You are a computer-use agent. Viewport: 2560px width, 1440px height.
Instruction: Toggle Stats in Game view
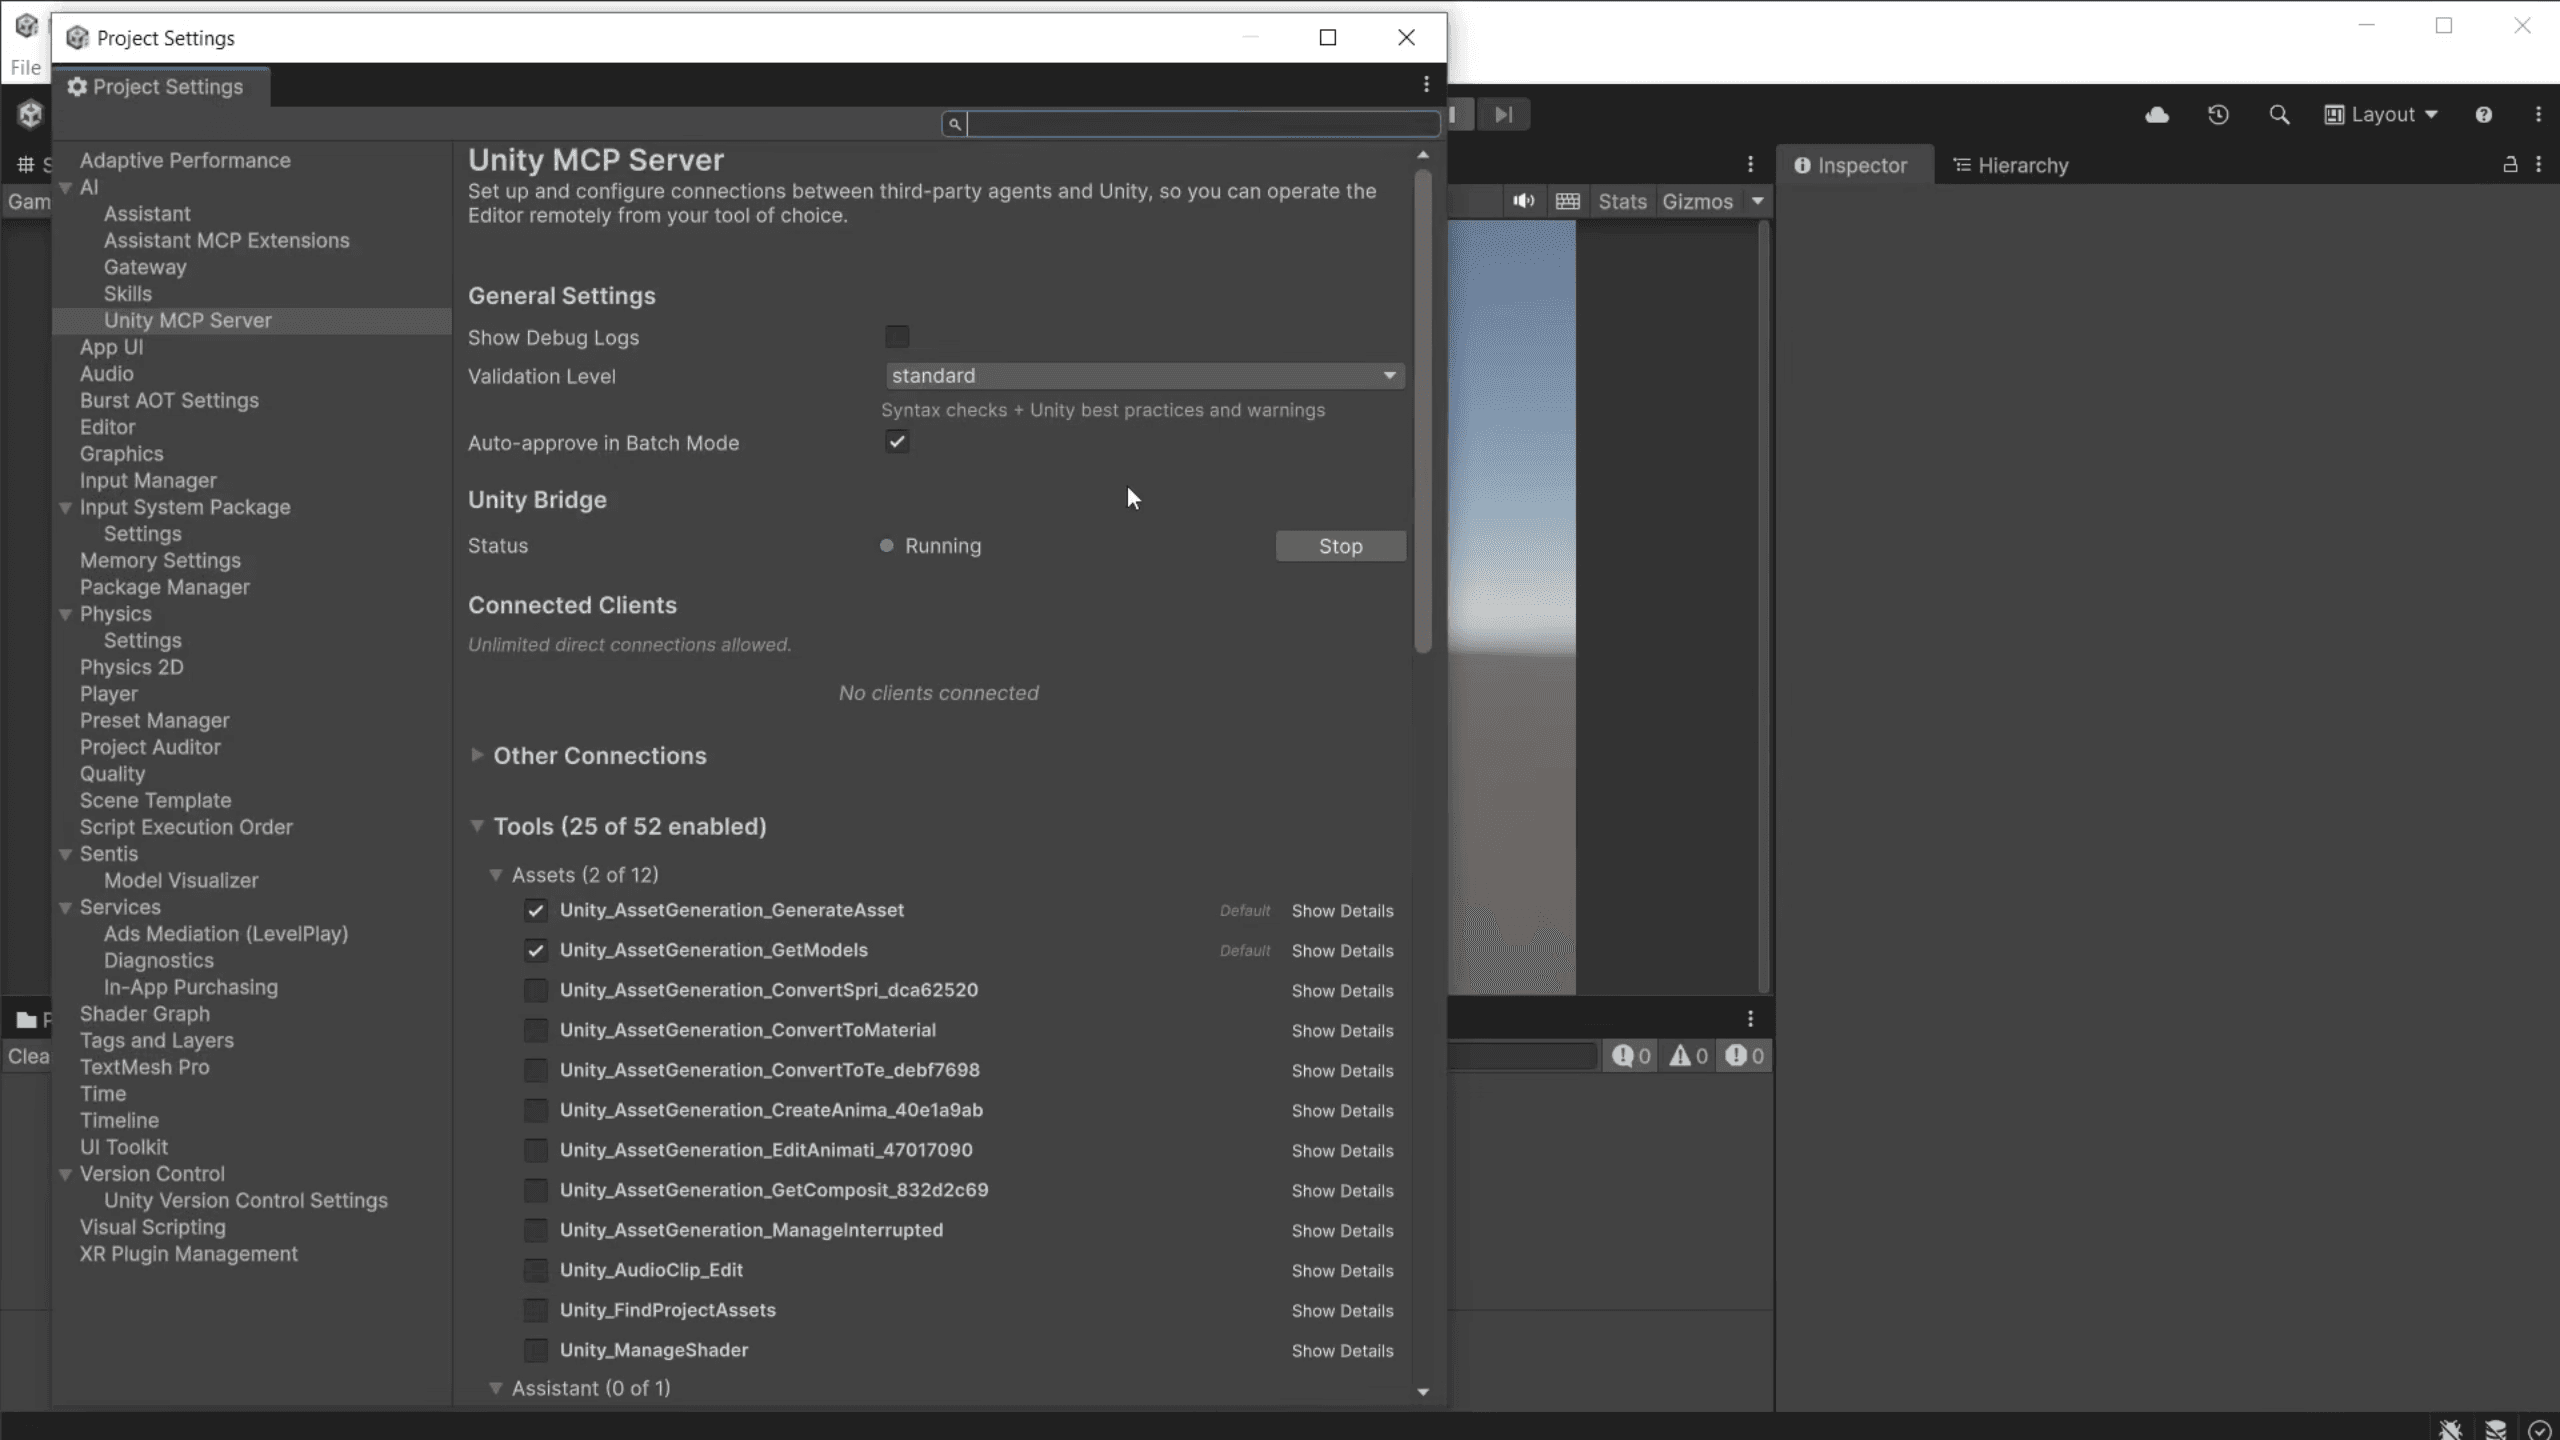1622,201
